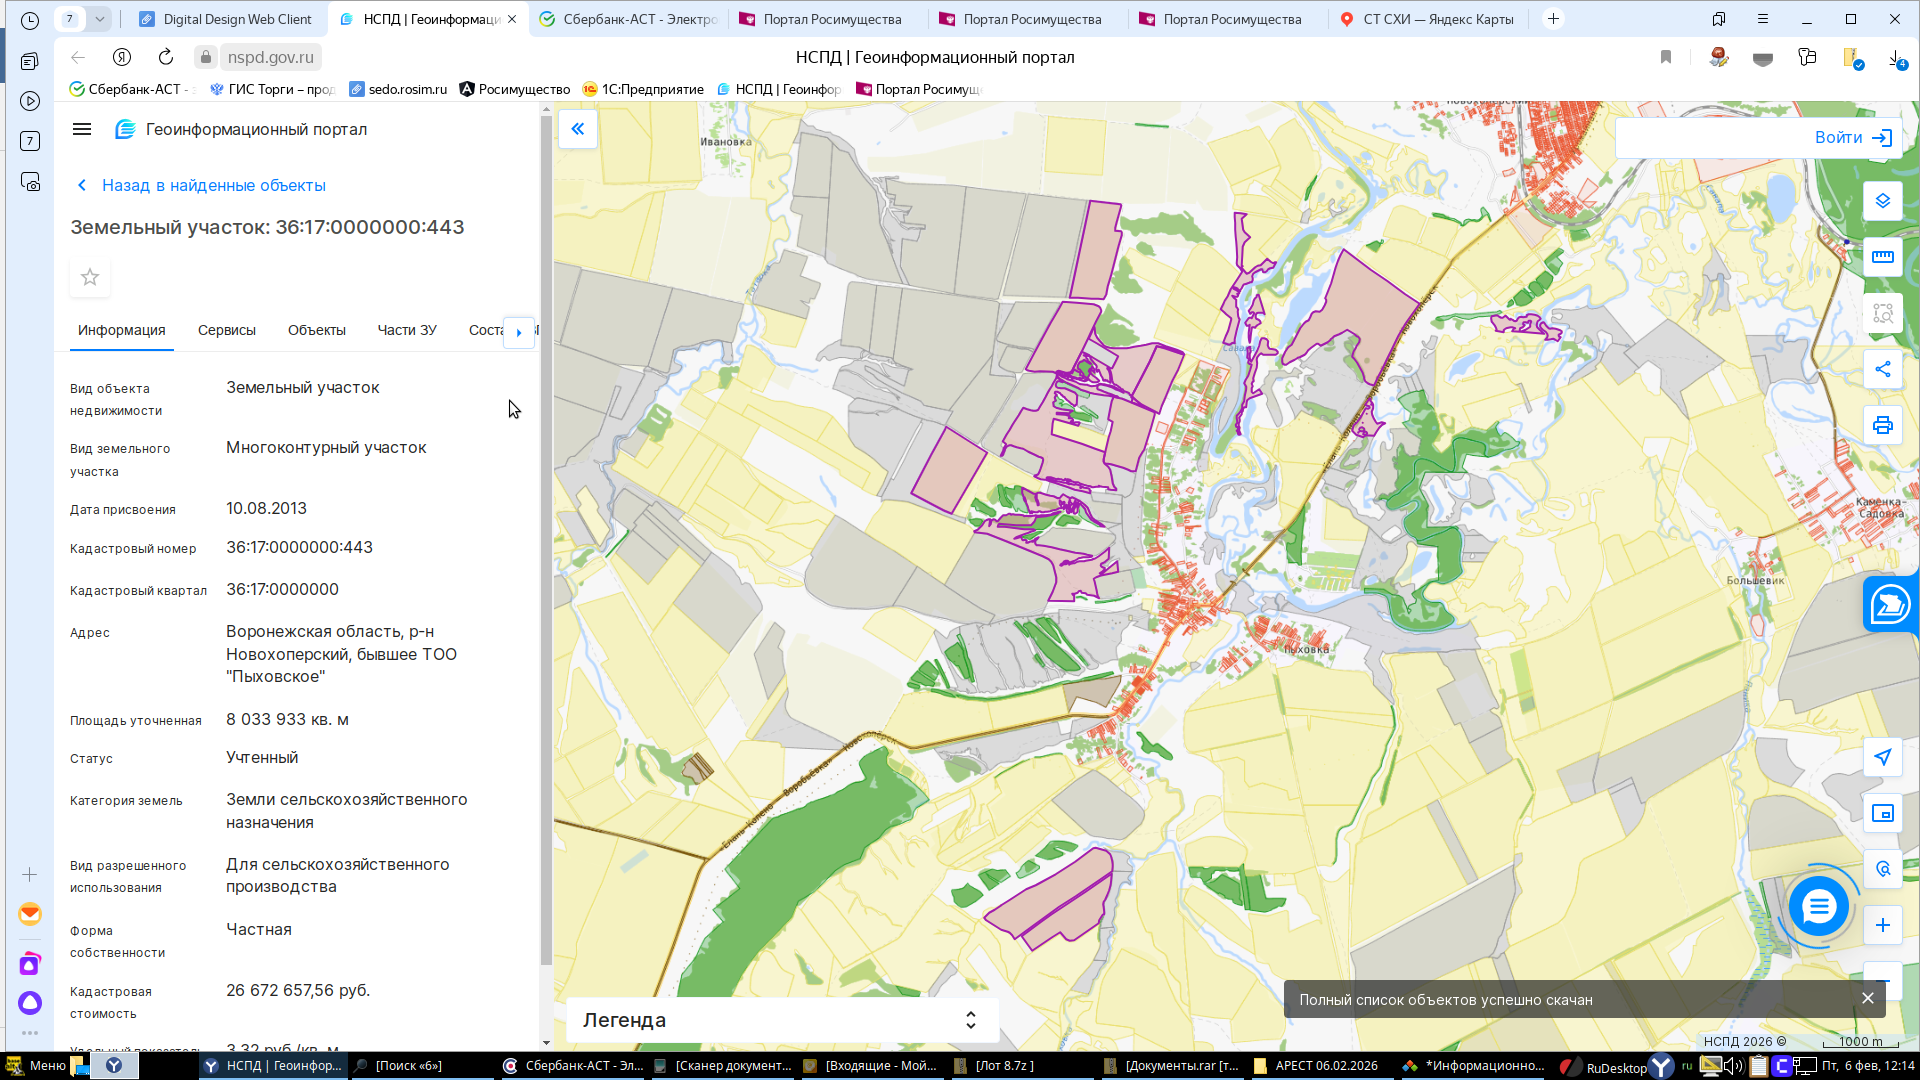Add parcel to favorites star
Viewport: 1920px width, 1080px height.
point(90,277)
